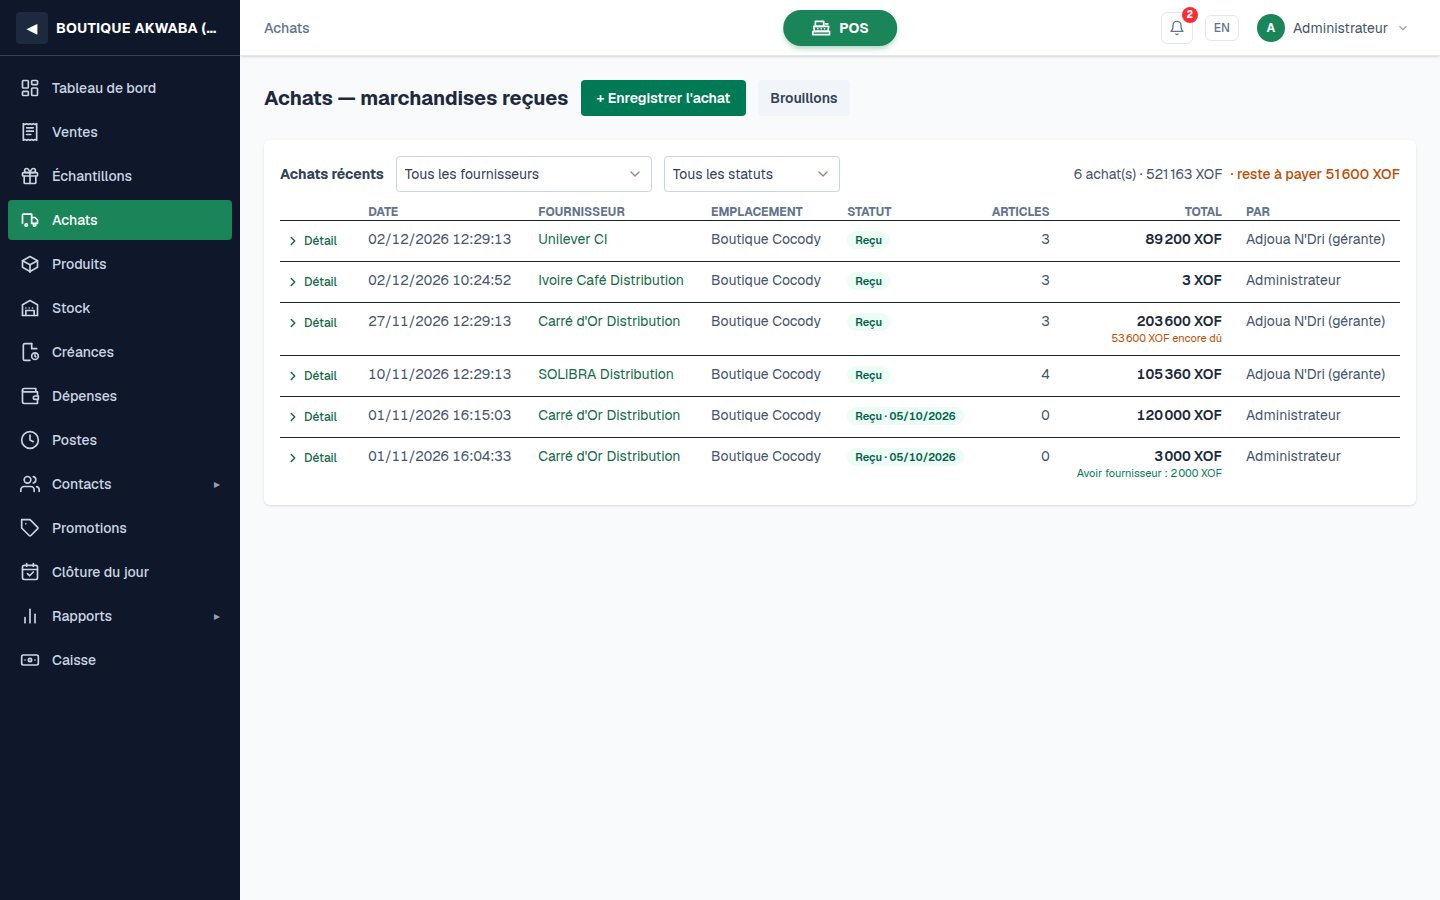Open notifications bell icon

pos(1177,28)
